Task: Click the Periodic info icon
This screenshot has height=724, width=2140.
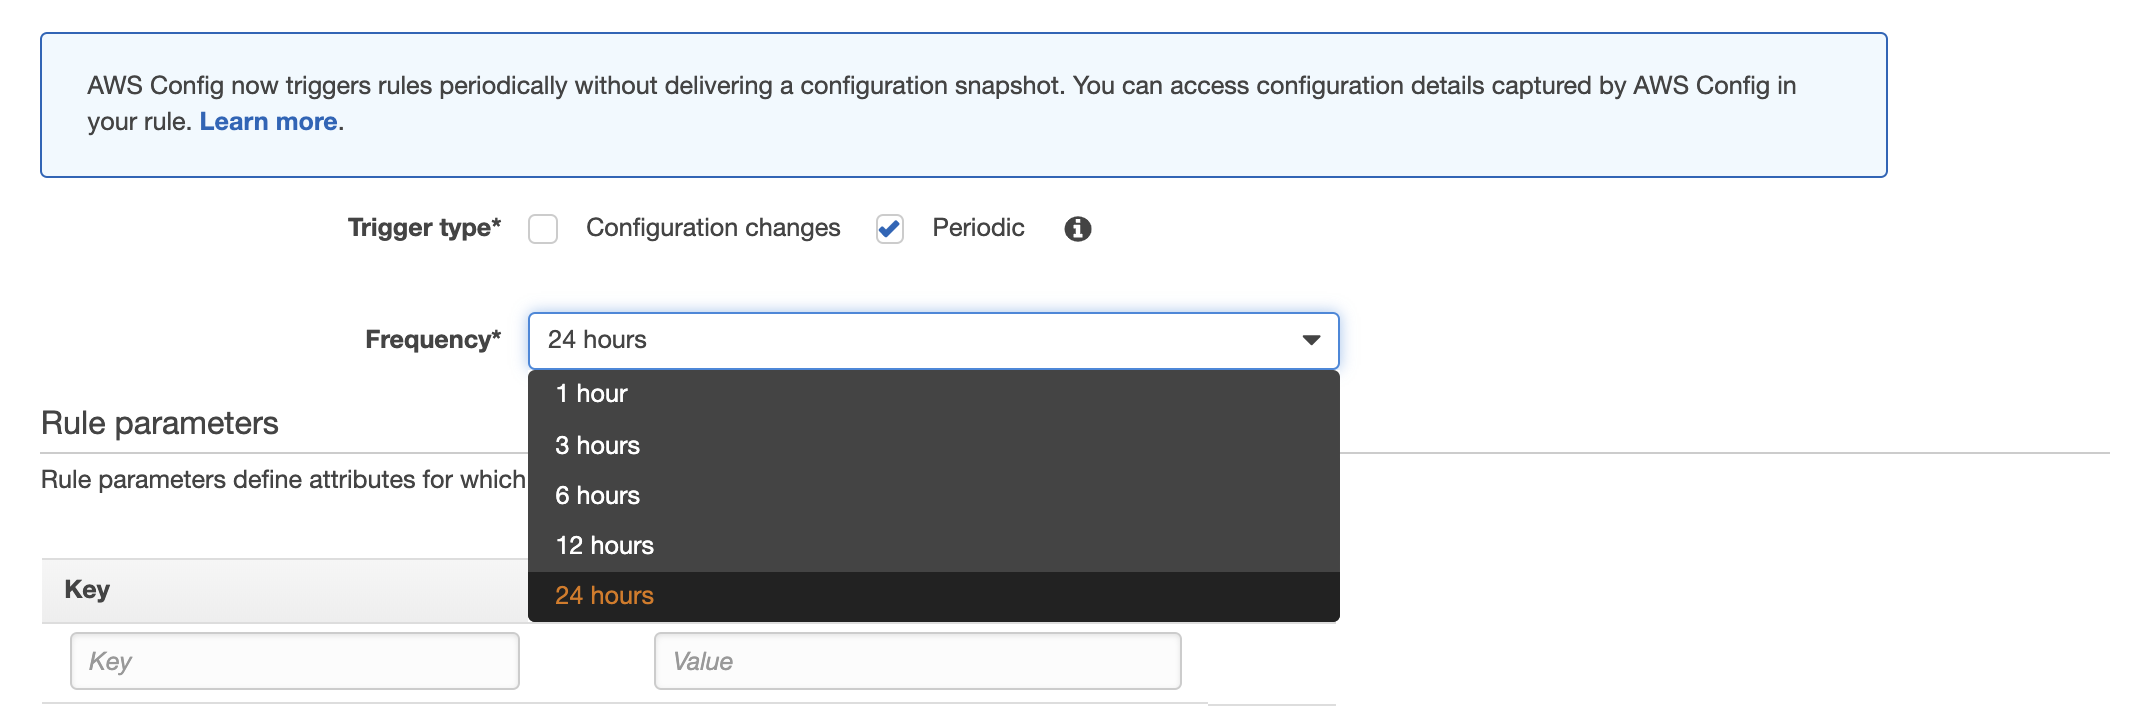Action: coord(1077,229)
